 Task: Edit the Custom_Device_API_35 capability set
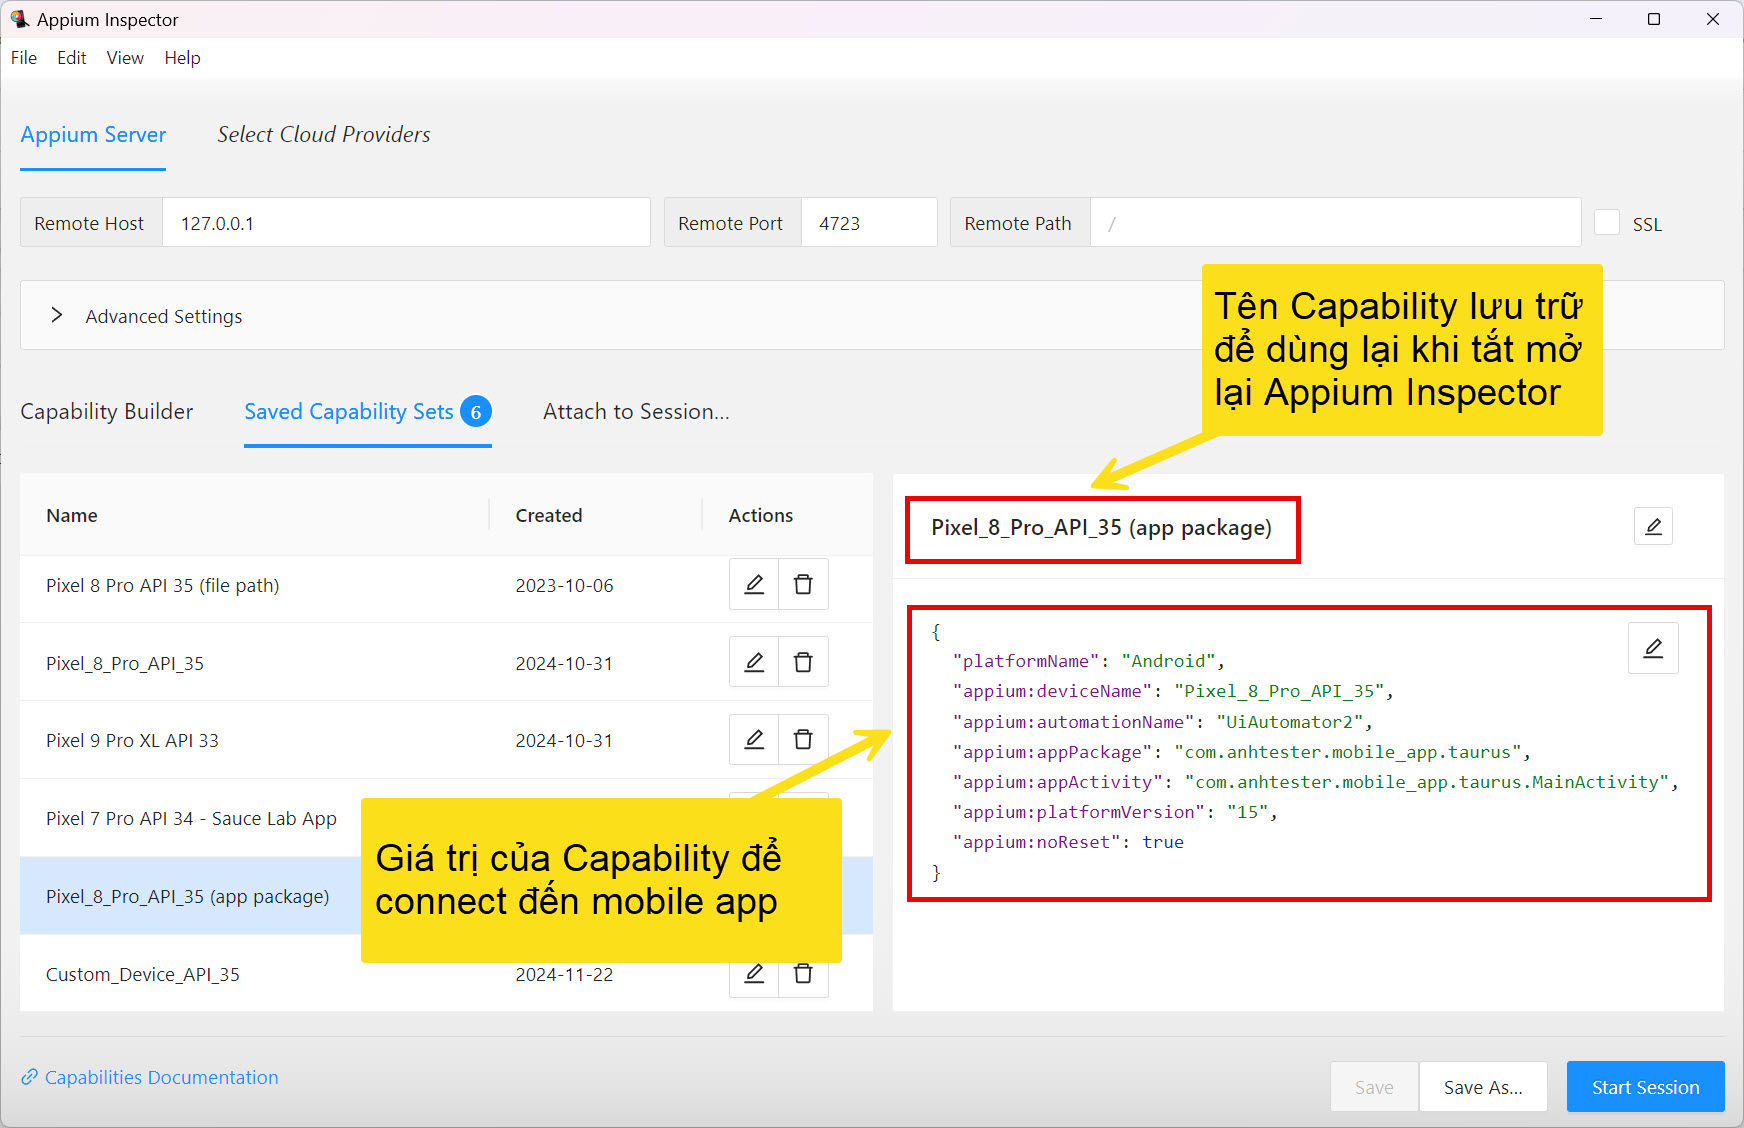point(754,974)
